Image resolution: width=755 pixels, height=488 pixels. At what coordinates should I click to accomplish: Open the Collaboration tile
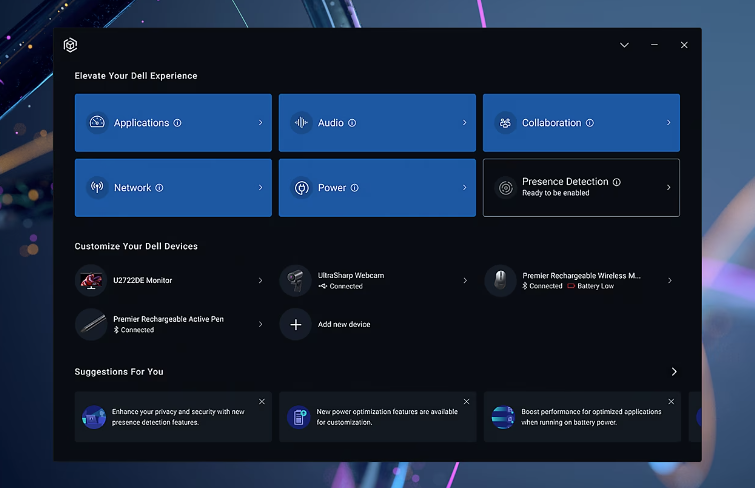(582, 123)
